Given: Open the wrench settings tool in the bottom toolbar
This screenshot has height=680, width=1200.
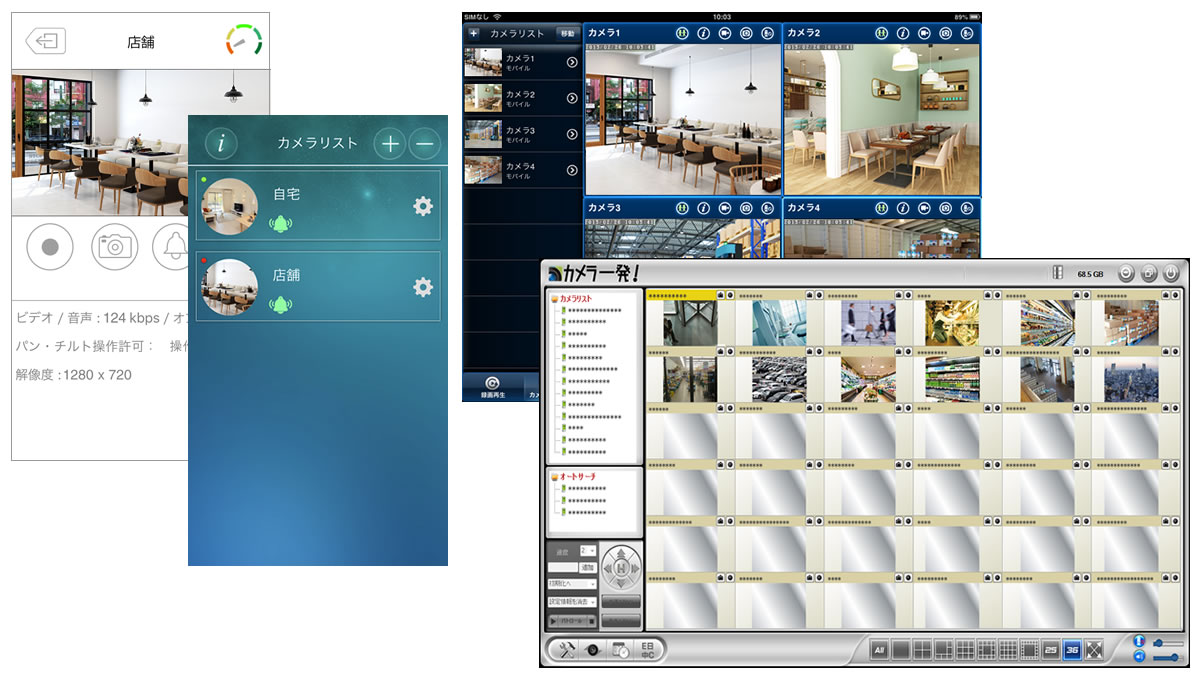Looking at the screenshot, I should [x=567, y=649].
